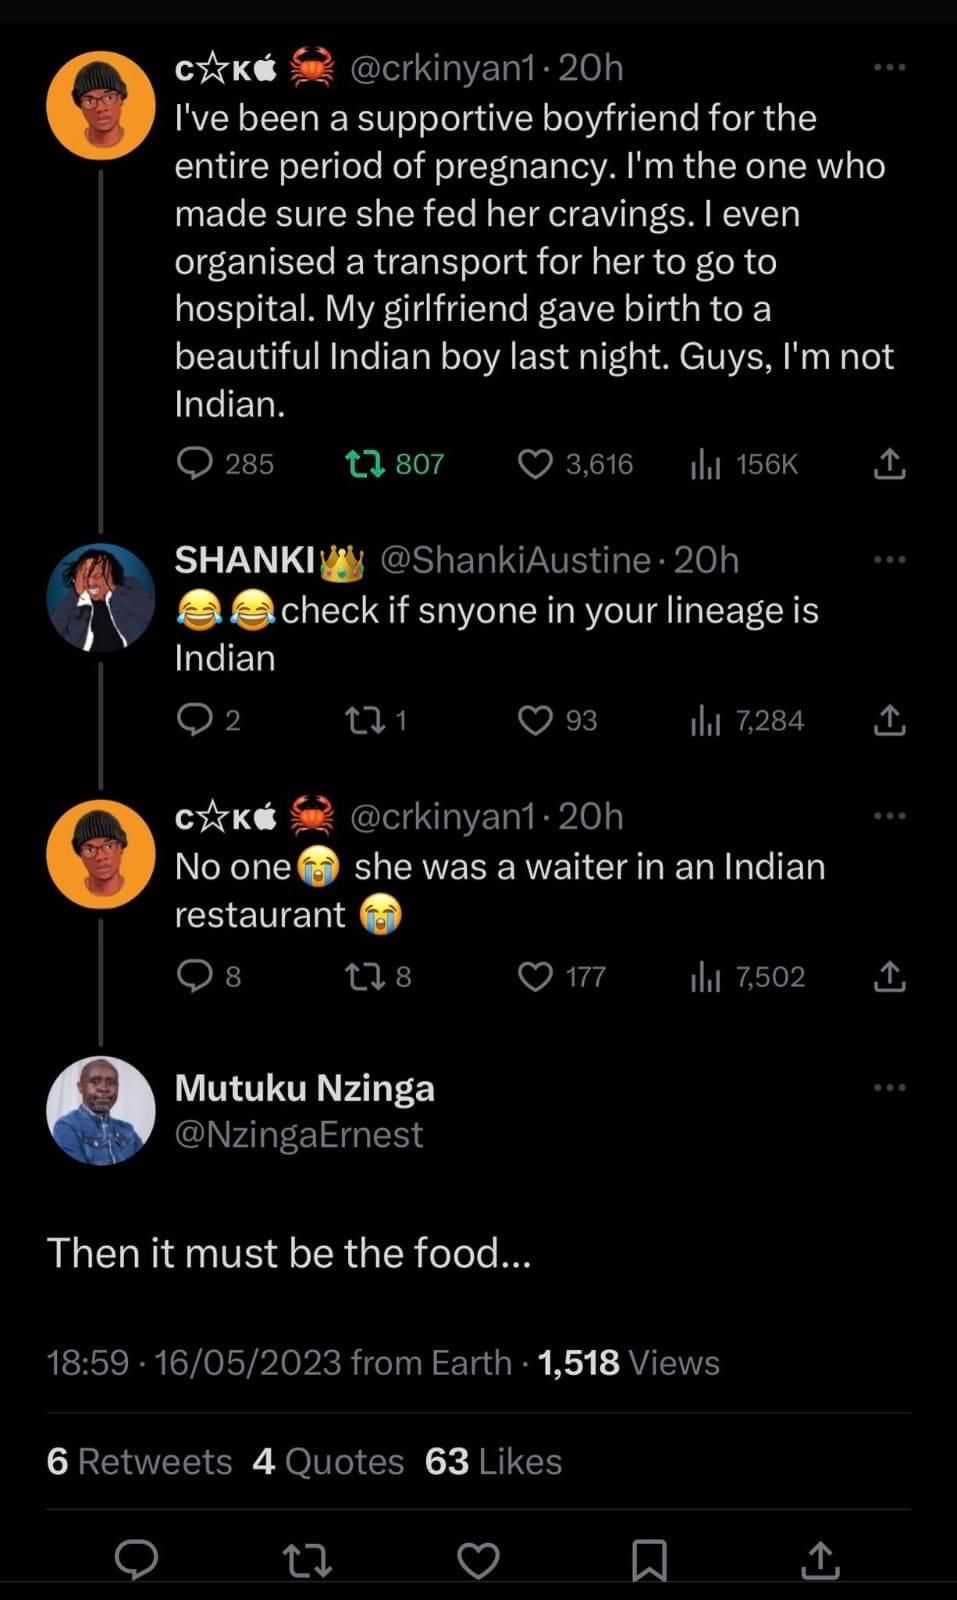Bookmark the 'Then it must be the food' tweet
This screenshot has width=957, height=1600.
[649, 1559]
